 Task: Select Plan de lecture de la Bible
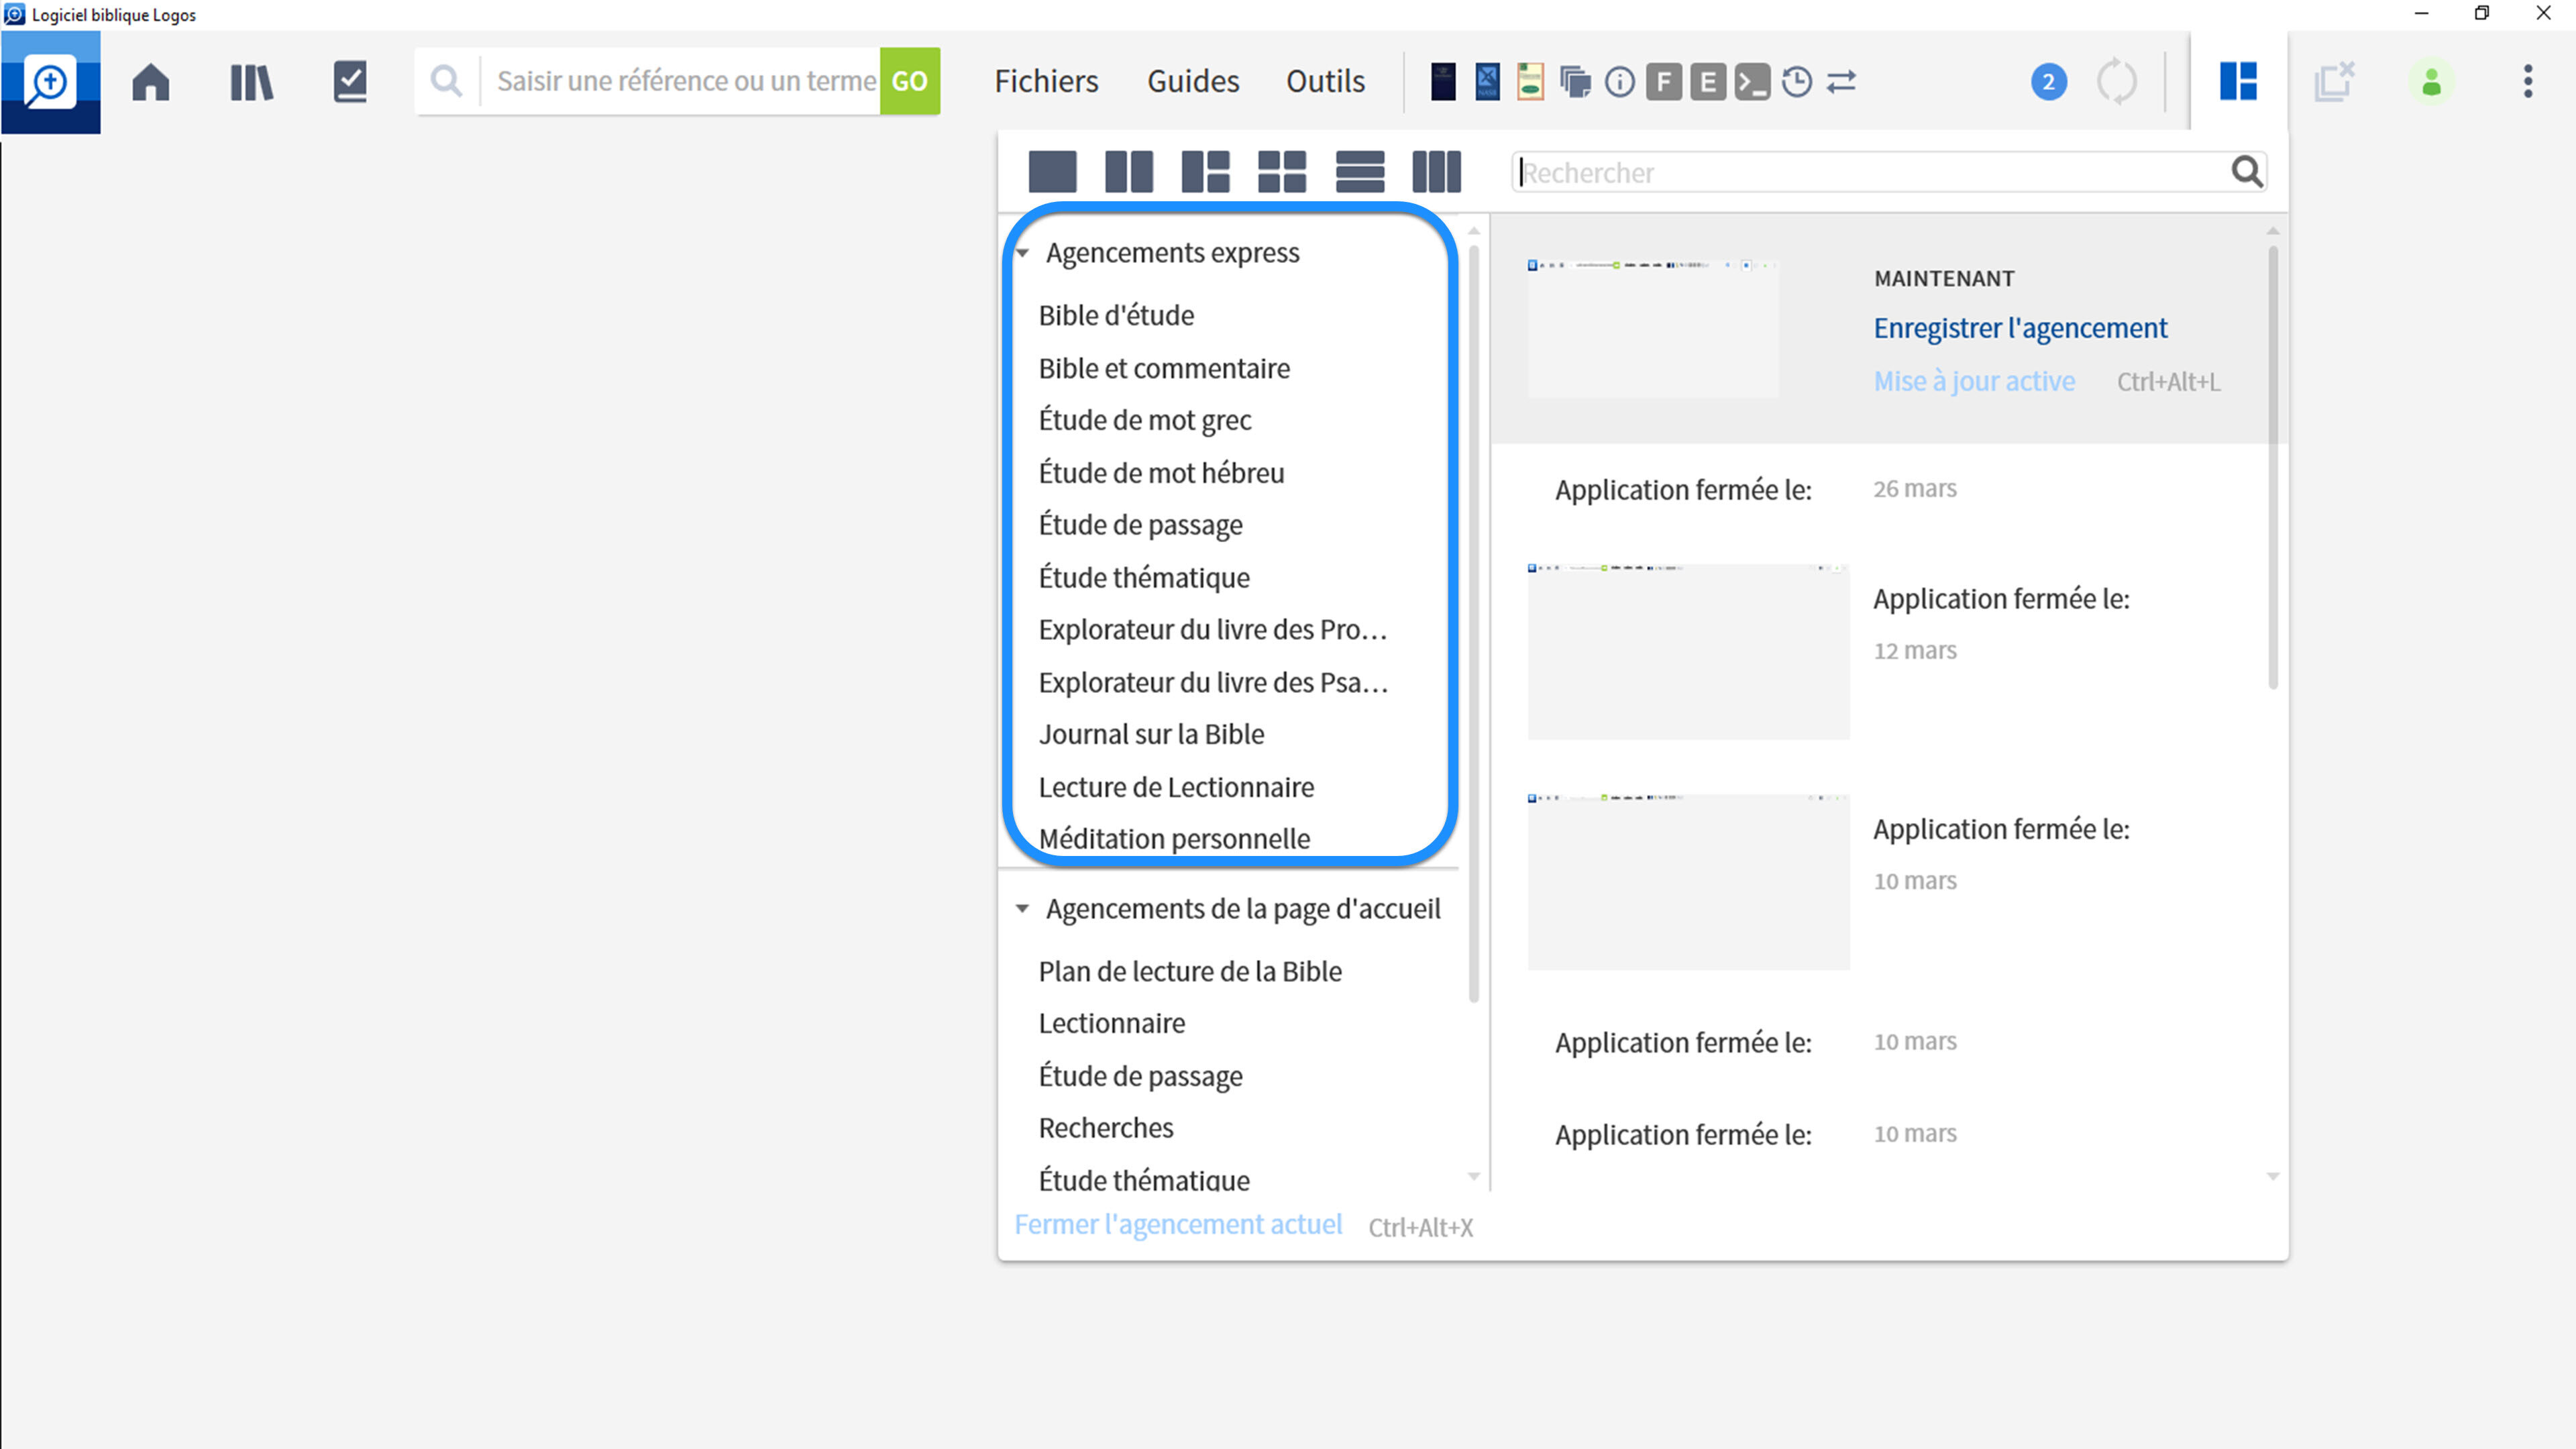[1190, 972]
